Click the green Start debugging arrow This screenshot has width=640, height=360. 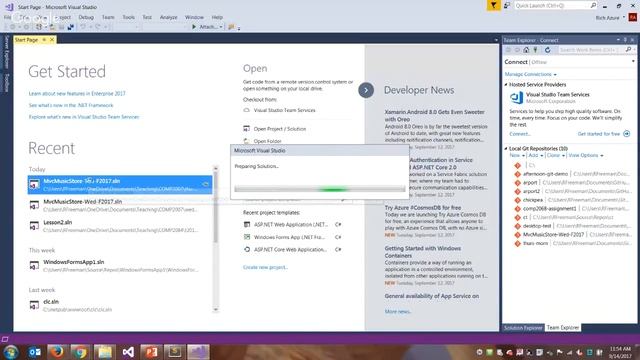click(x=194, y=27)
